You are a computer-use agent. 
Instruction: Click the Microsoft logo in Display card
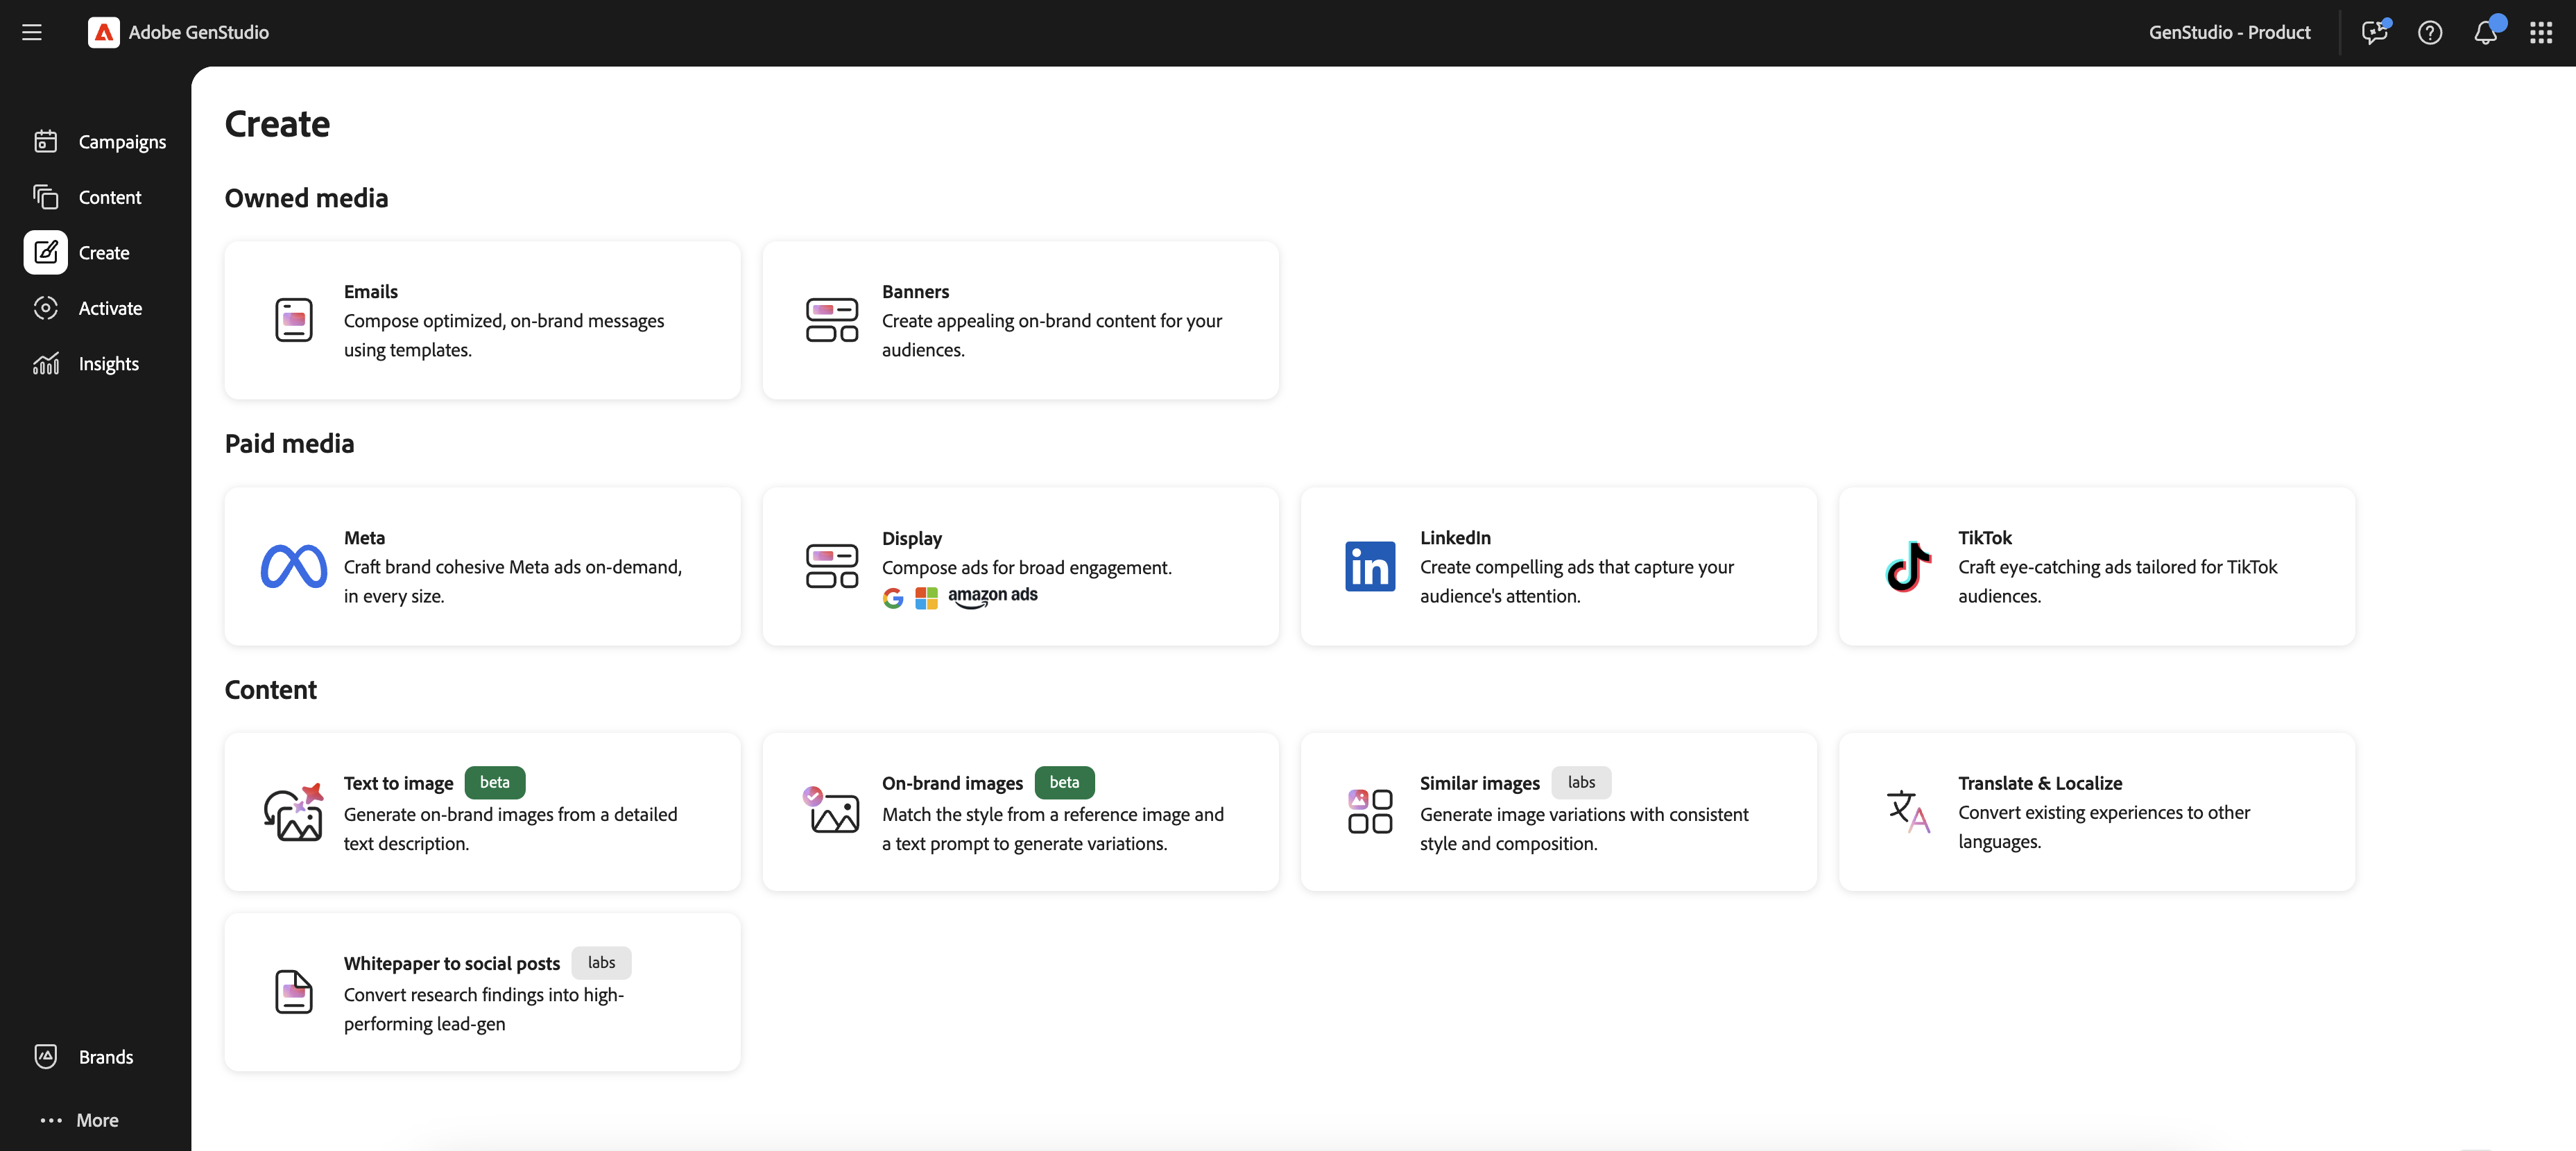click(927, 598)
